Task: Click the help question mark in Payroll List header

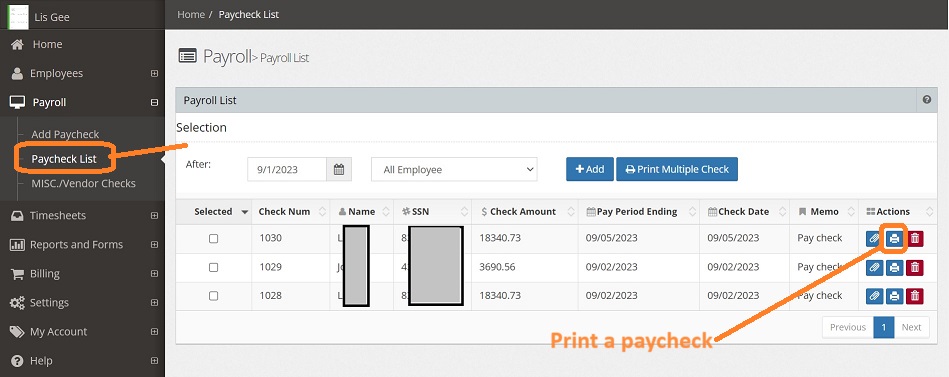Action: point(927,100)
